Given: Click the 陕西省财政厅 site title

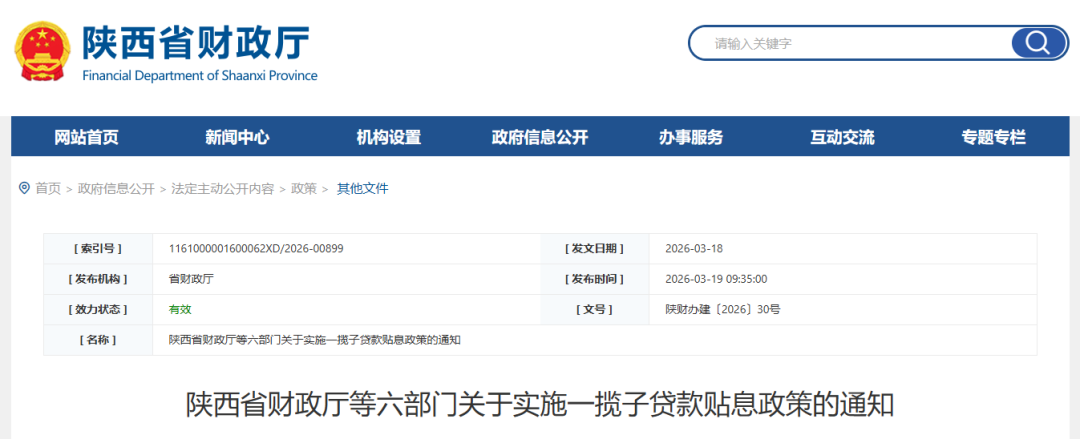Looking at the screenshot, I should 196,42.
